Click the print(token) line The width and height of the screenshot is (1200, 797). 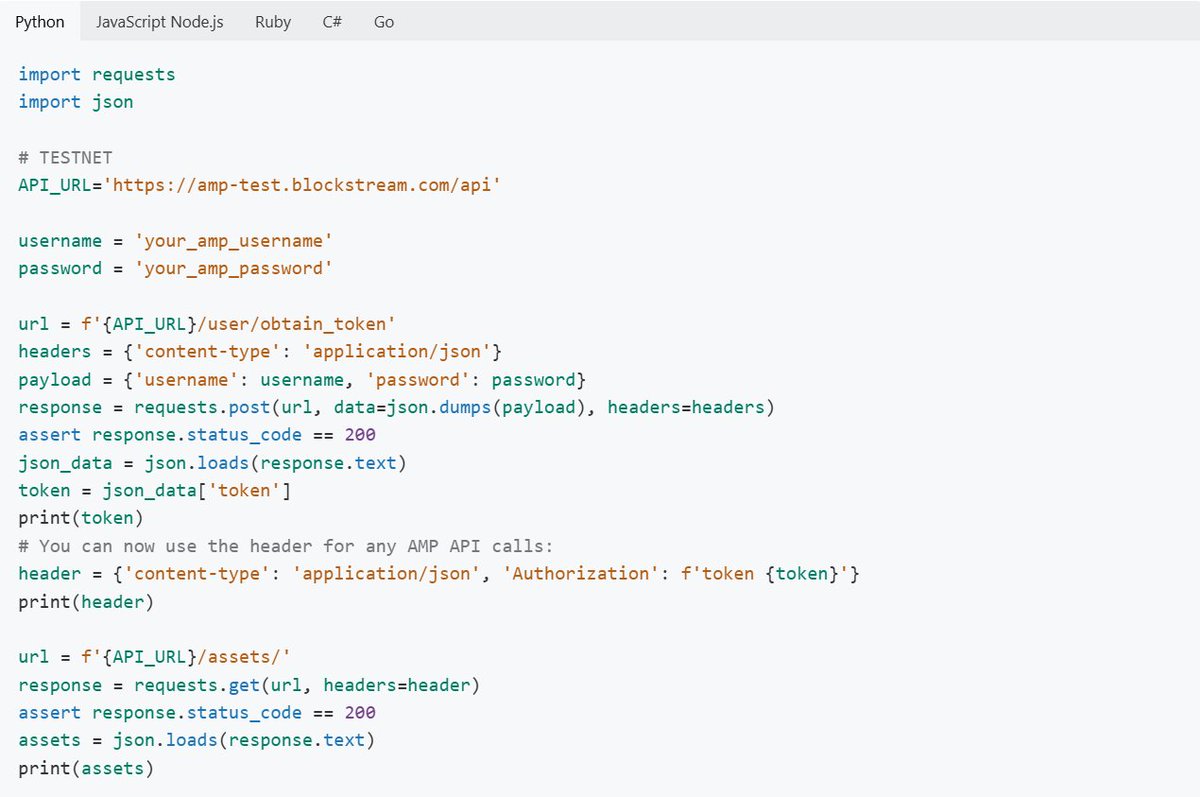(x=81, y=518)
